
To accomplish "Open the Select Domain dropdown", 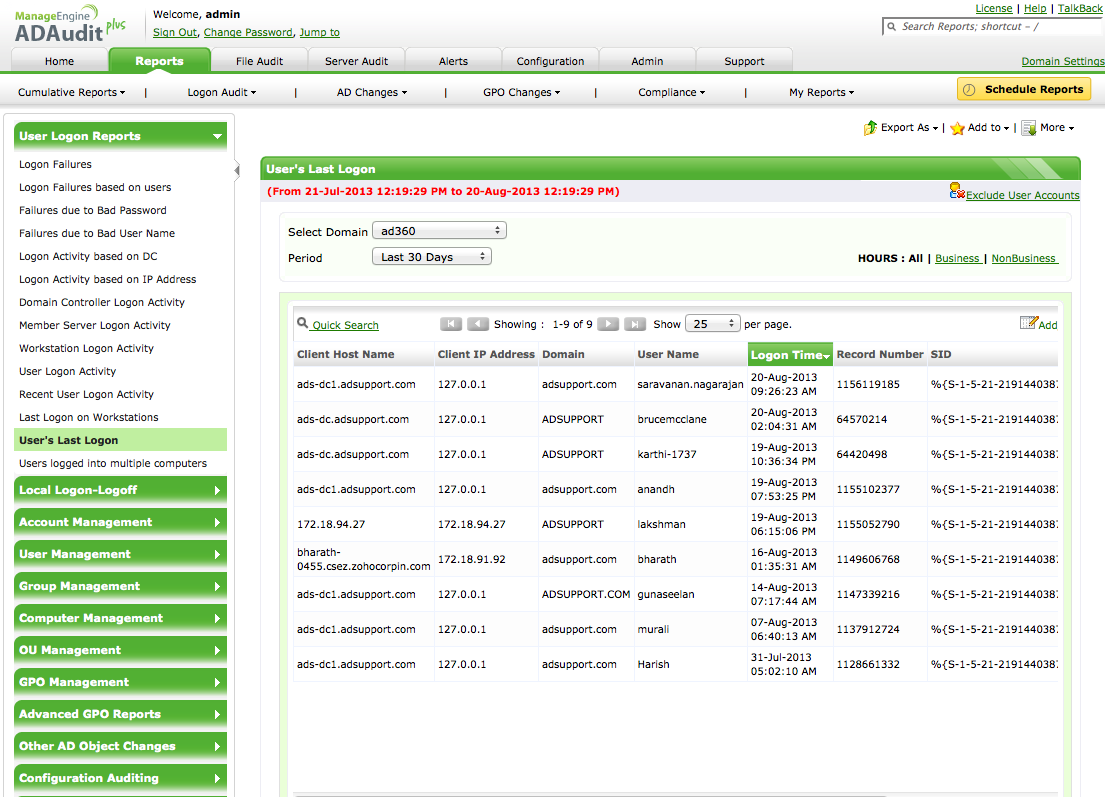I will pyautogui.click(x=439, y=231).
